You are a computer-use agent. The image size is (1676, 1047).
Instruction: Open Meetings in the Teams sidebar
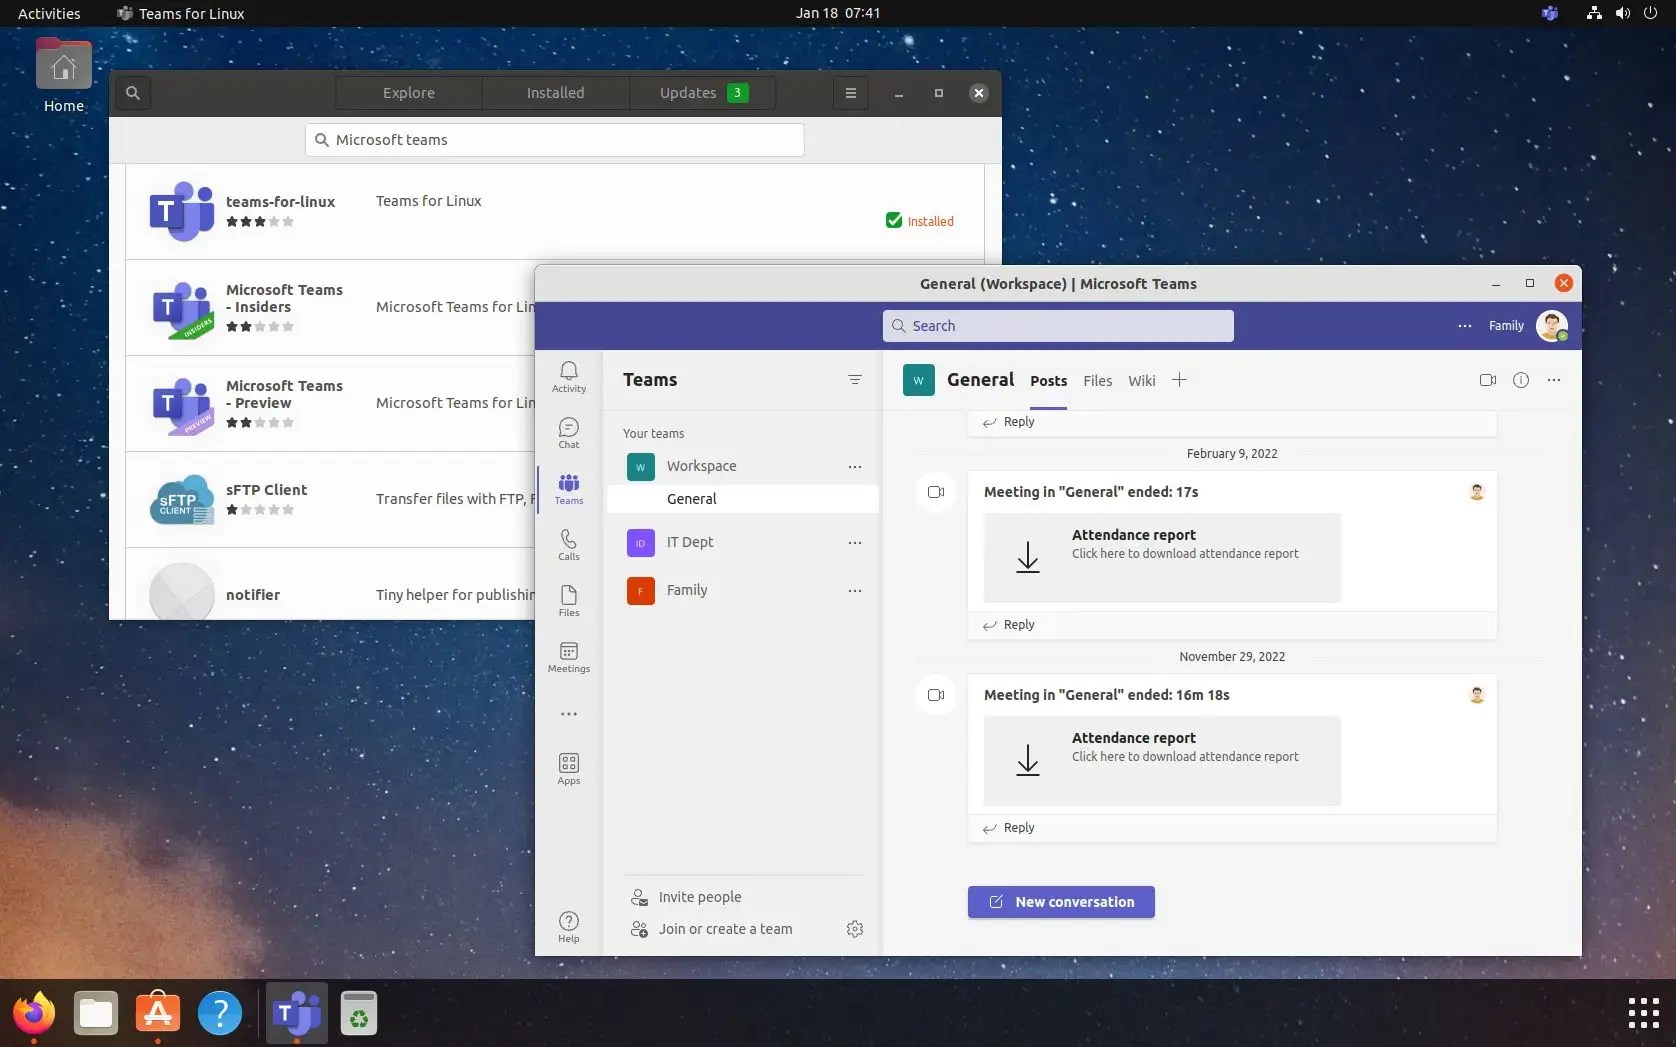click(x=568, y=656)
